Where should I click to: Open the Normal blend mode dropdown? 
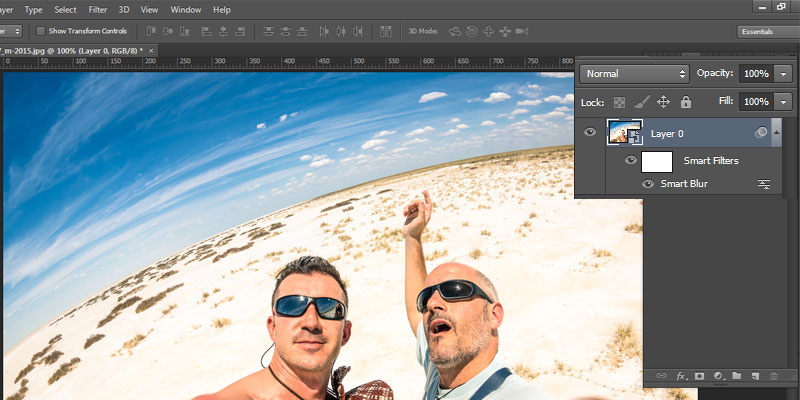635,74
